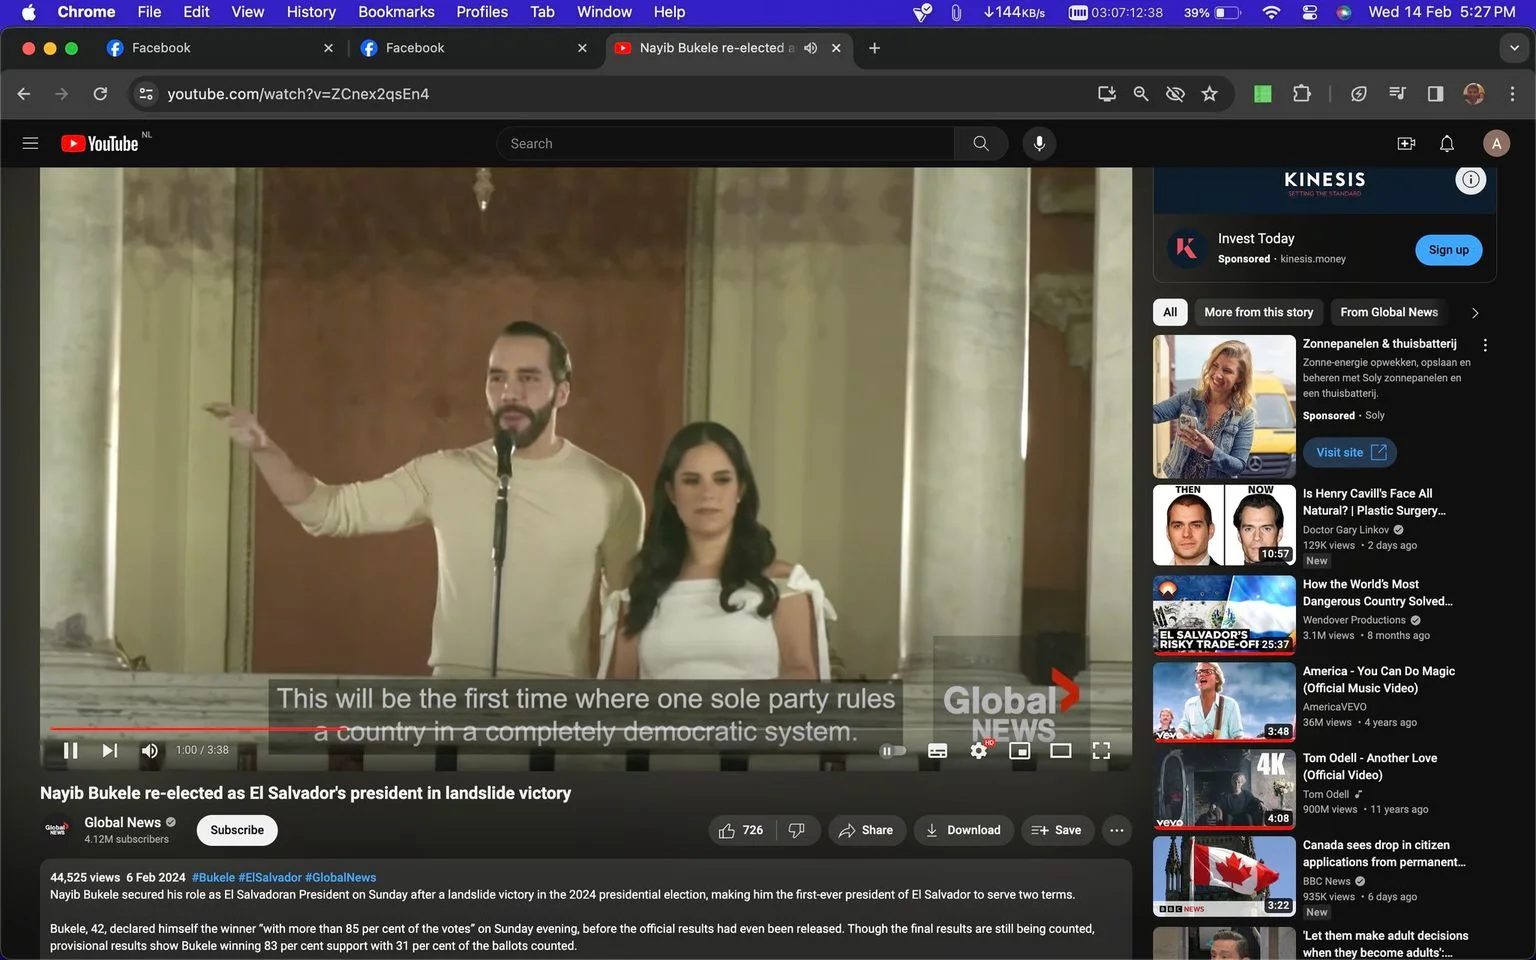
Task: Open more actions menu beside Save
Action: (1117, 830)
